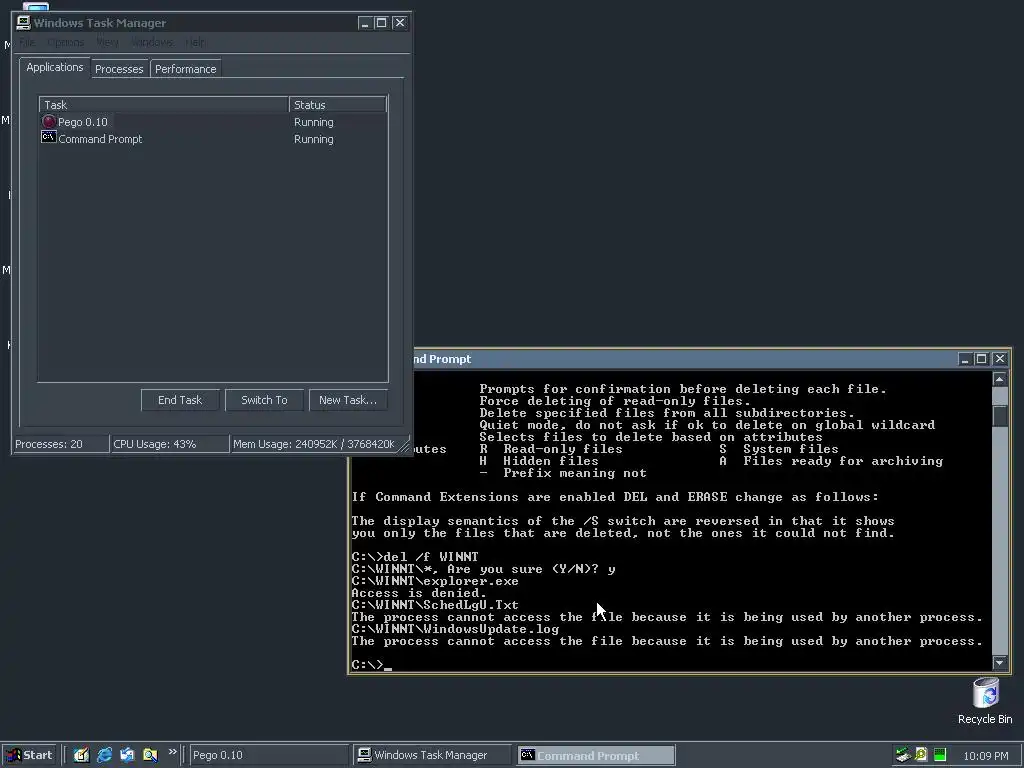Image resolution: width=1024 pixels, height=768 pixels.
Task: Open the Options menu in Task Manager
Action: 65,42
